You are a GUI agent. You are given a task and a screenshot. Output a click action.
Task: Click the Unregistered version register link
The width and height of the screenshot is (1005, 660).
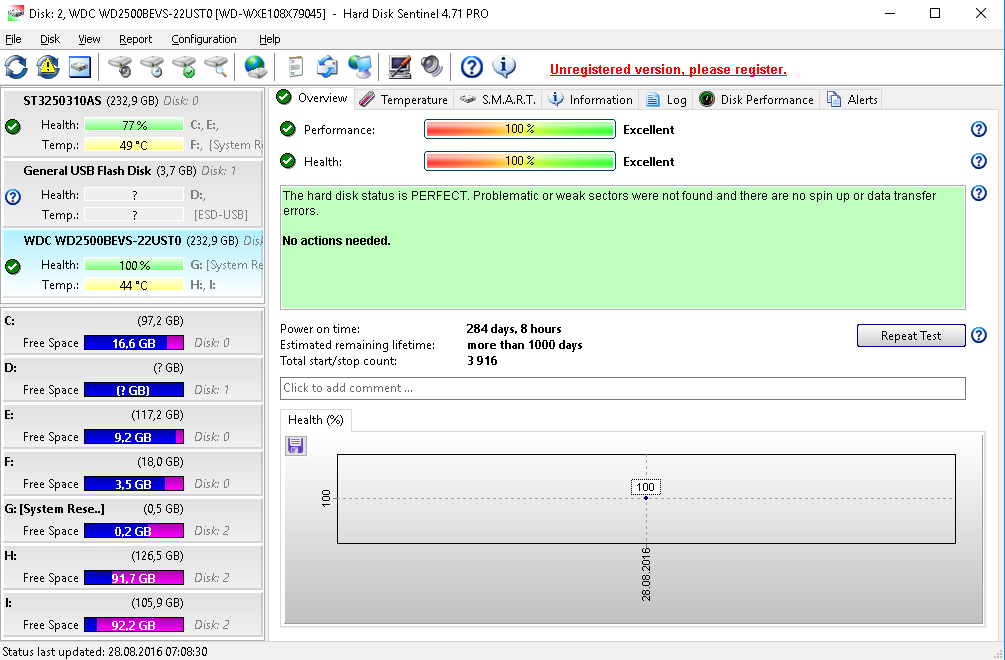pyautogui.click(x=668, y=69)
